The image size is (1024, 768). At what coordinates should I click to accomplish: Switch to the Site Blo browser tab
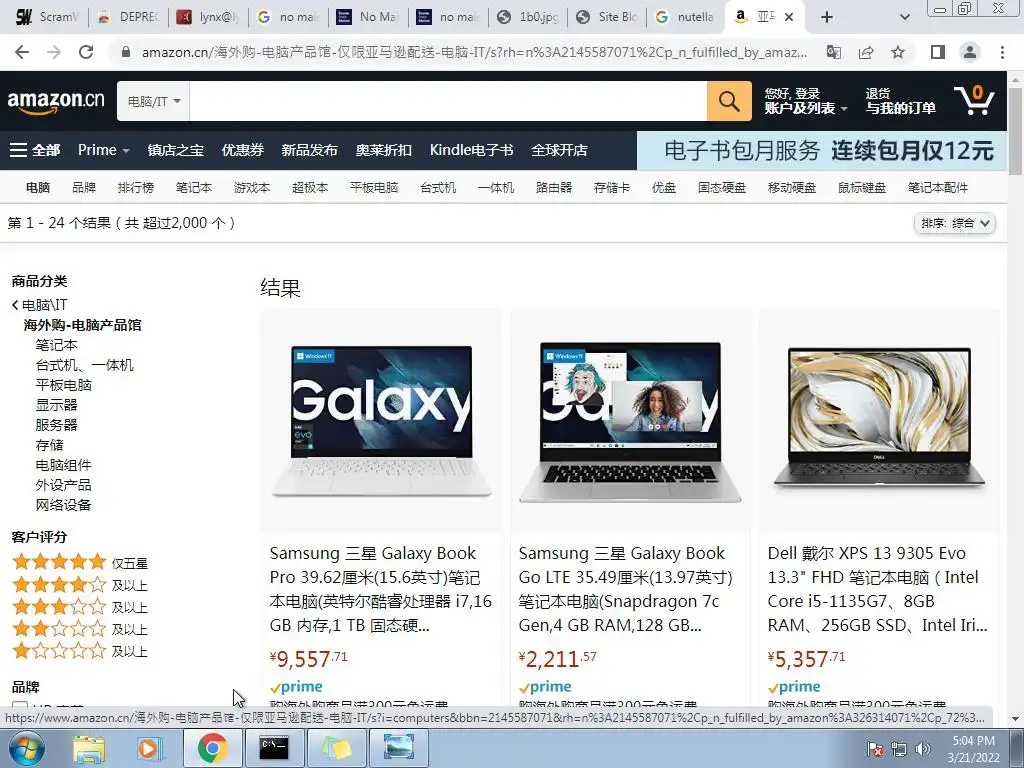pos(608,17)
